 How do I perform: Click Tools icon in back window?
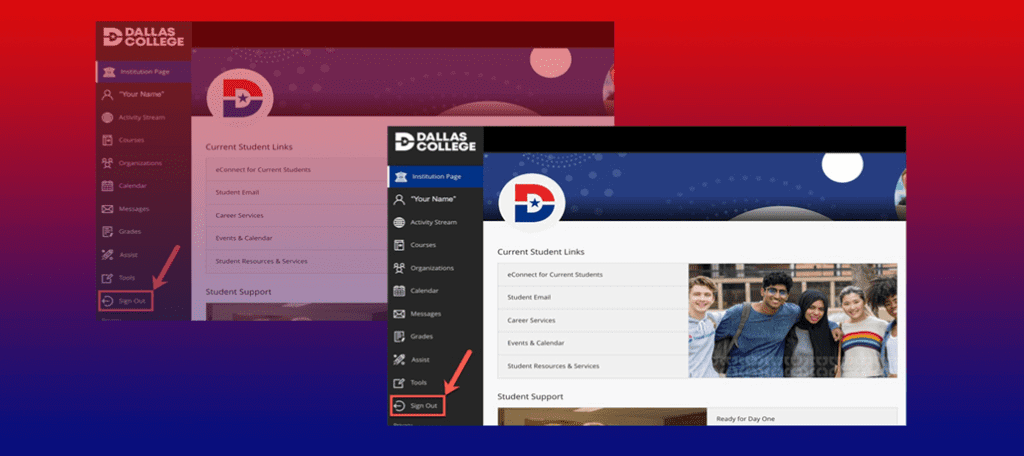click(x=108, y=278)
